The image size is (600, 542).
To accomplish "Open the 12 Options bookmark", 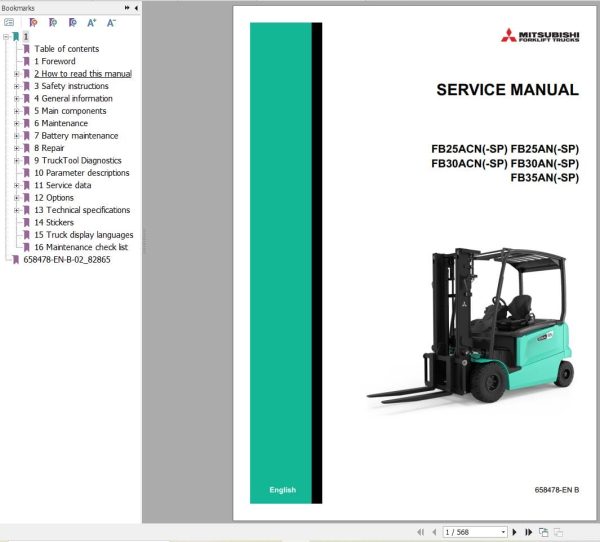I will 54,198.
